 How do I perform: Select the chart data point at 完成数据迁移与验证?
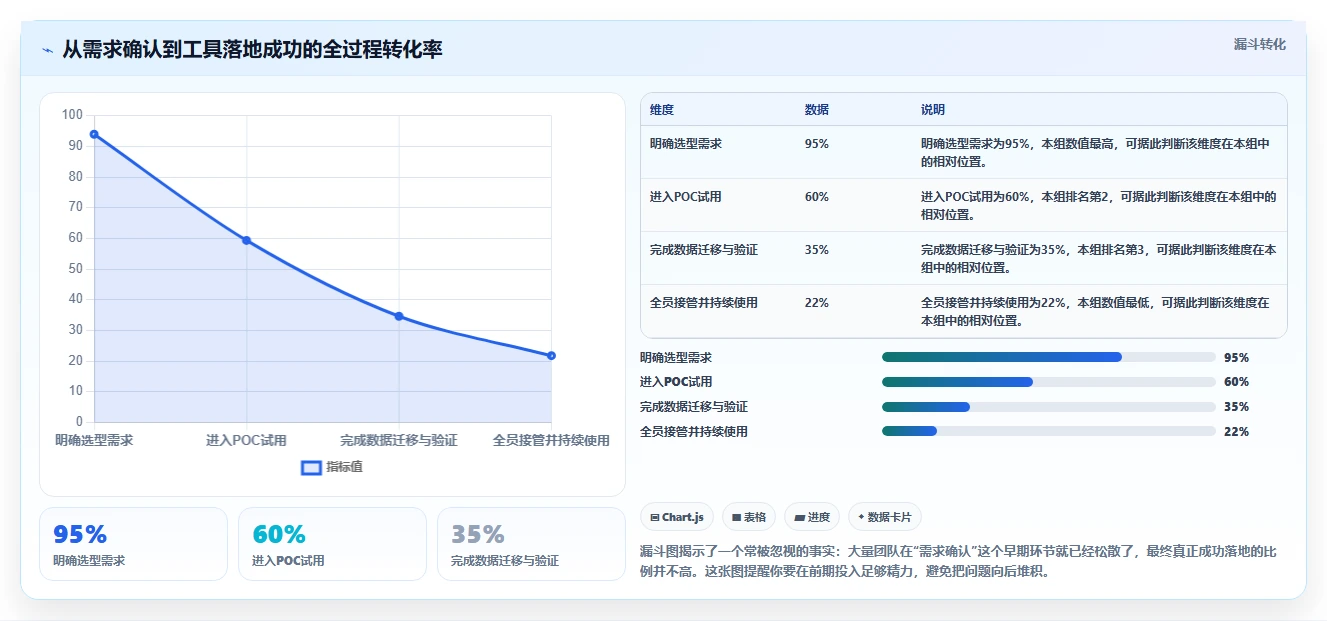coord(399,316)
